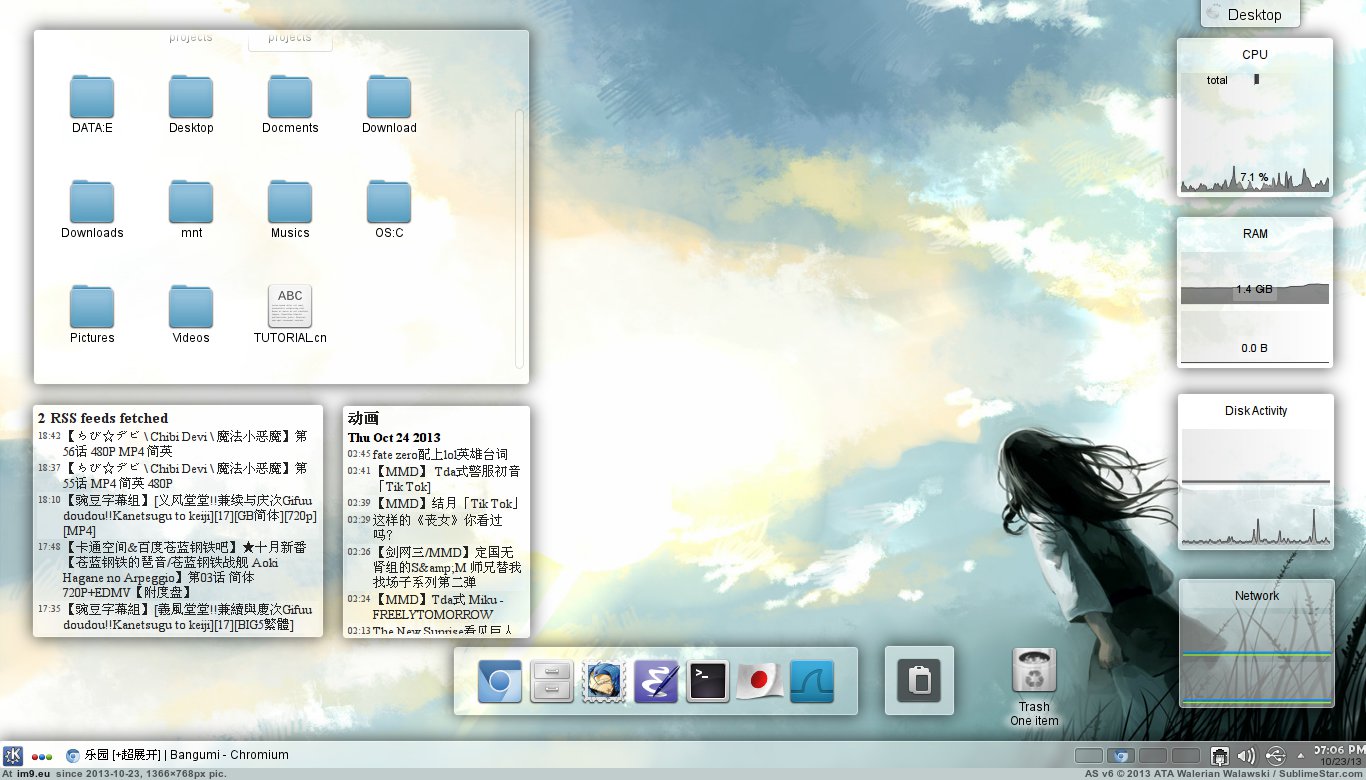The image size is (1366, 780).
Task: Click the Disk Activity monitor widget
Action: (1255, 471)
